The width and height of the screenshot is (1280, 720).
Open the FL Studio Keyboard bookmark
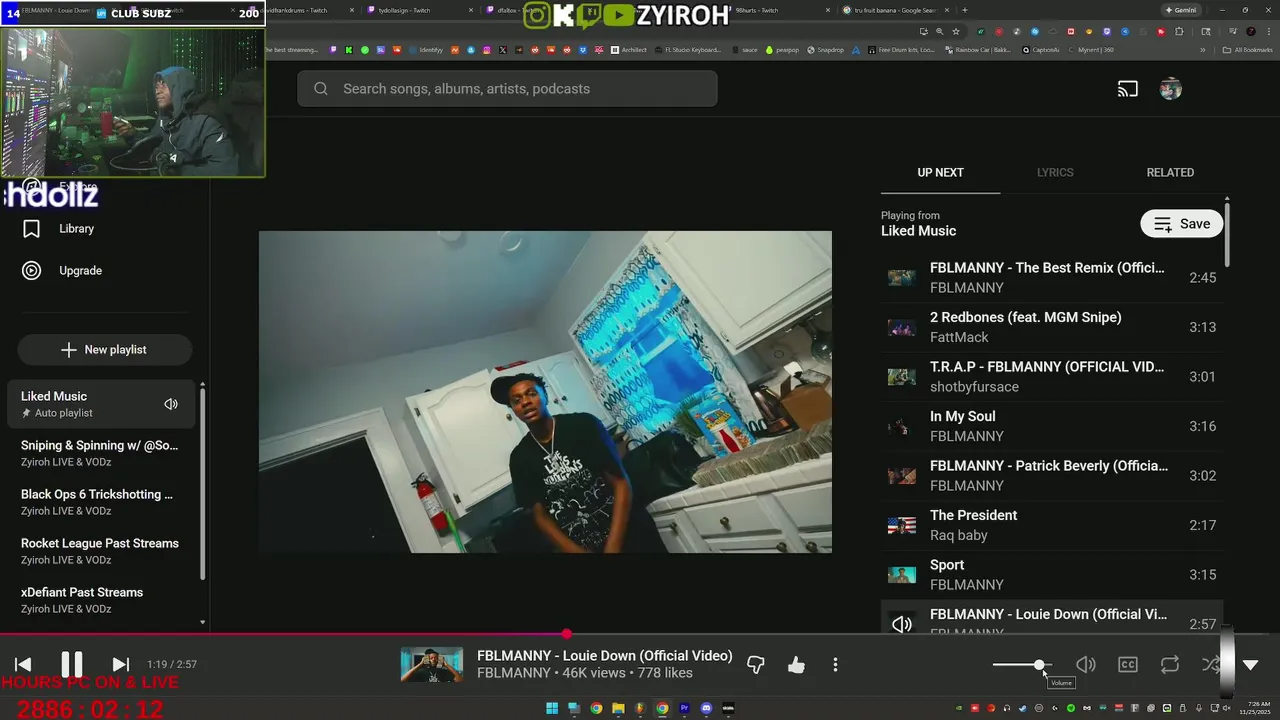[687, 50]
